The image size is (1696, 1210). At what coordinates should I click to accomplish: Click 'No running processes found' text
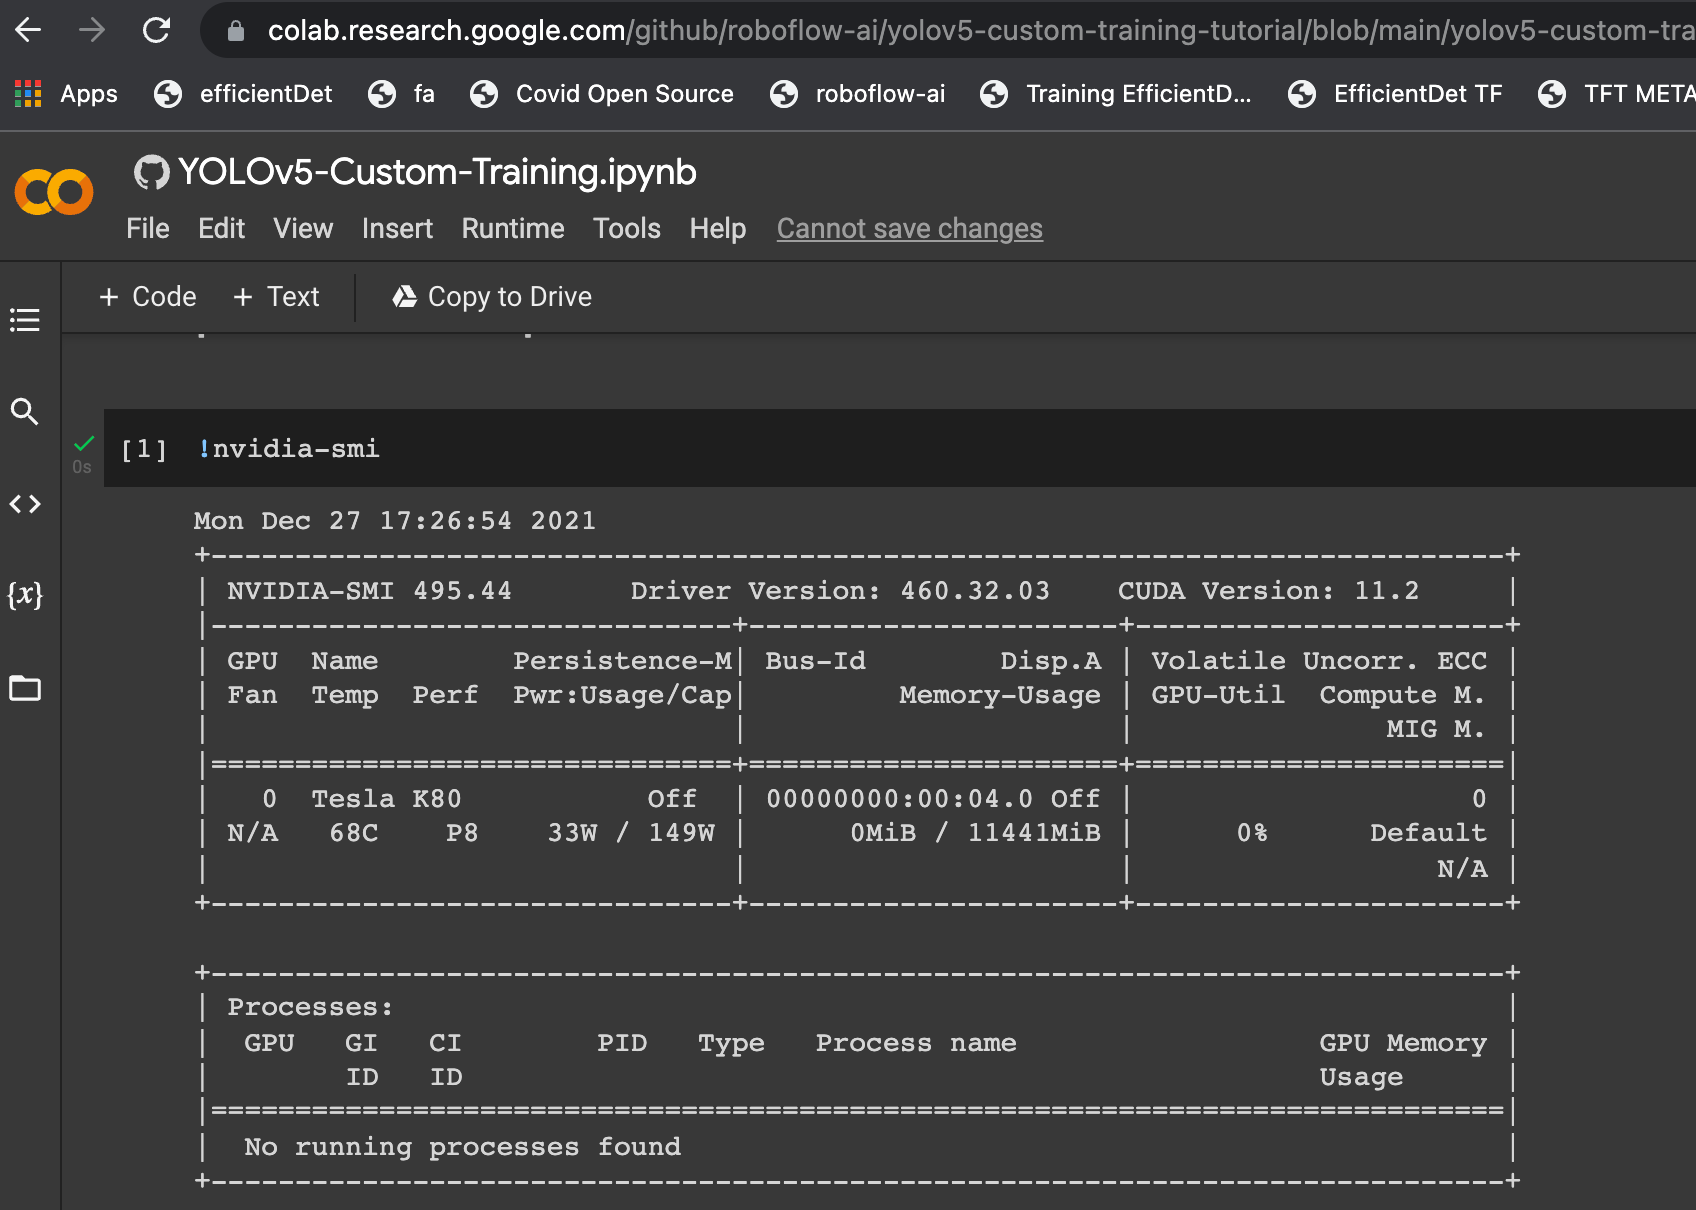click(462, 1147)
